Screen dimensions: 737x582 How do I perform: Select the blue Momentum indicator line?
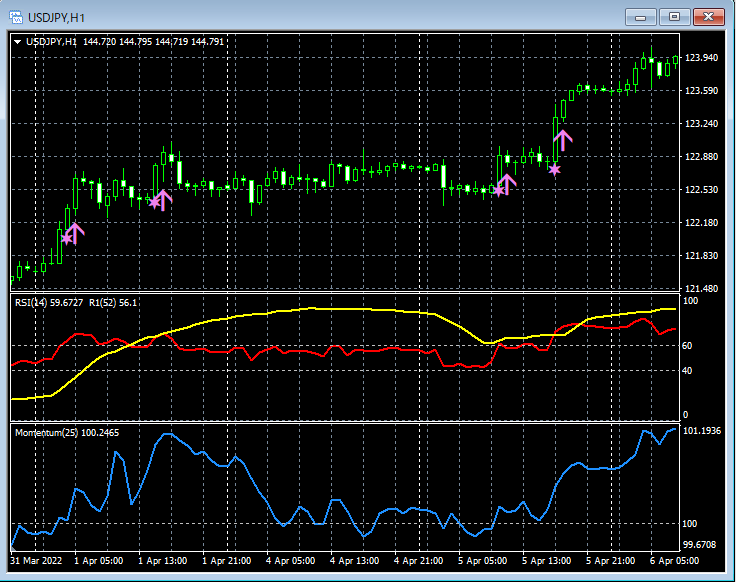170,436
